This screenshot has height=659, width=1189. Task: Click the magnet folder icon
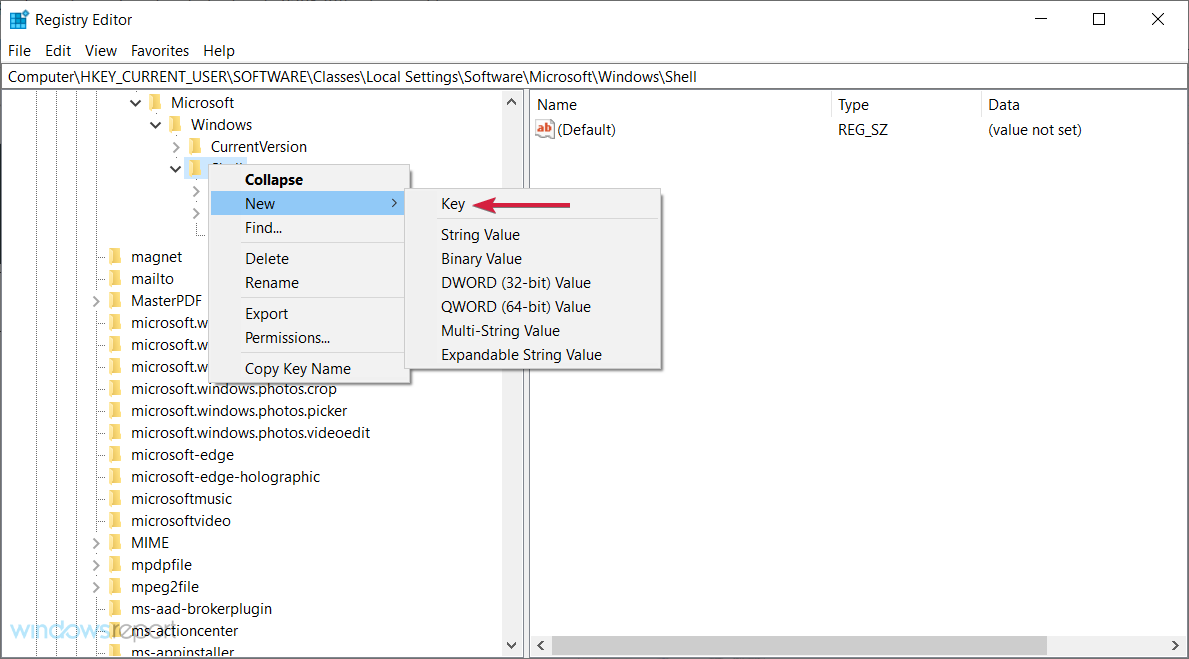click(116, 256)
